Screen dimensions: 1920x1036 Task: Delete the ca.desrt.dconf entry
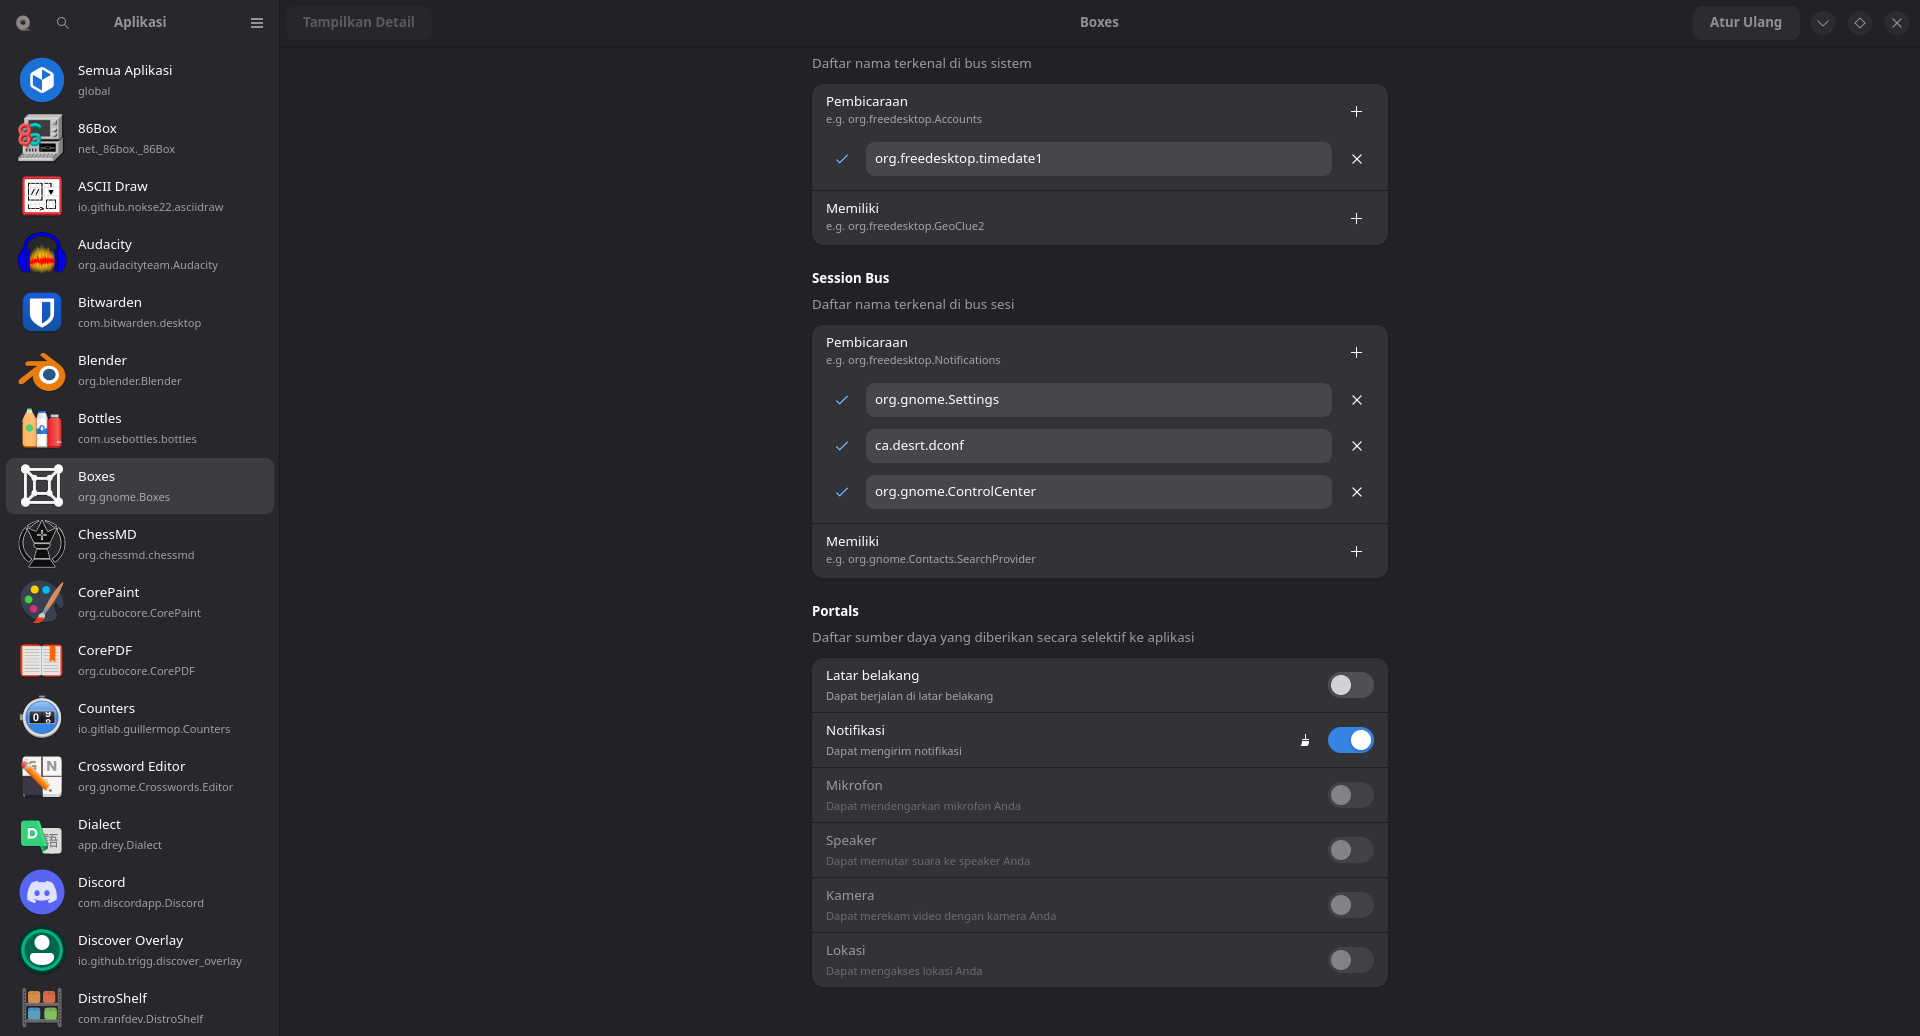click(1357, 446)
